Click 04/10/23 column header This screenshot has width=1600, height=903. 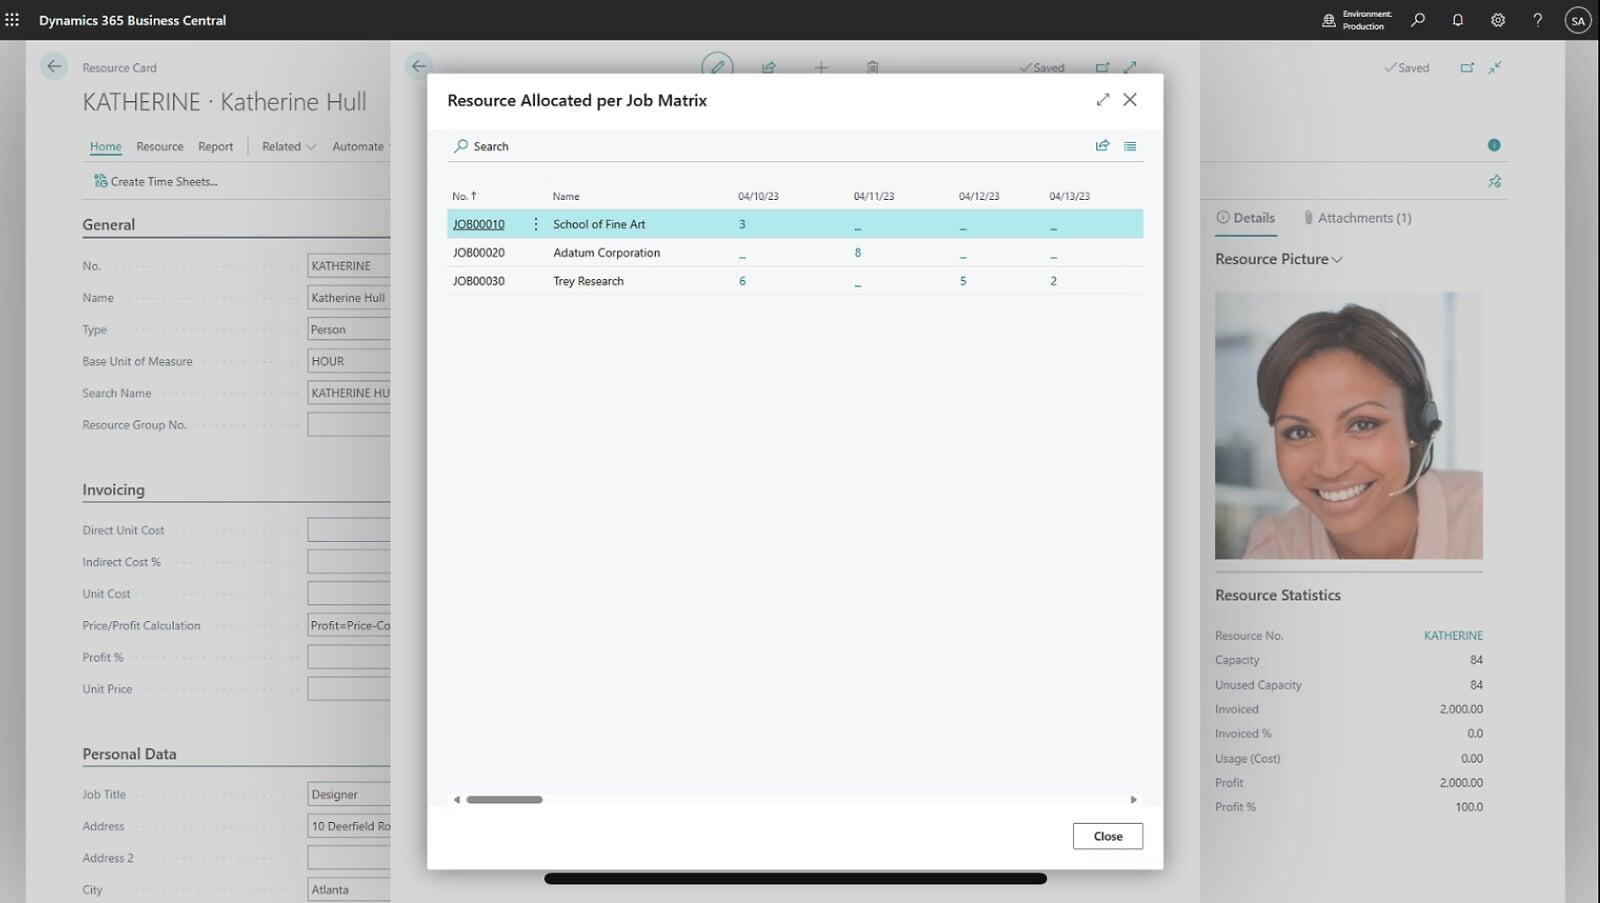click(x=758, y=196)
